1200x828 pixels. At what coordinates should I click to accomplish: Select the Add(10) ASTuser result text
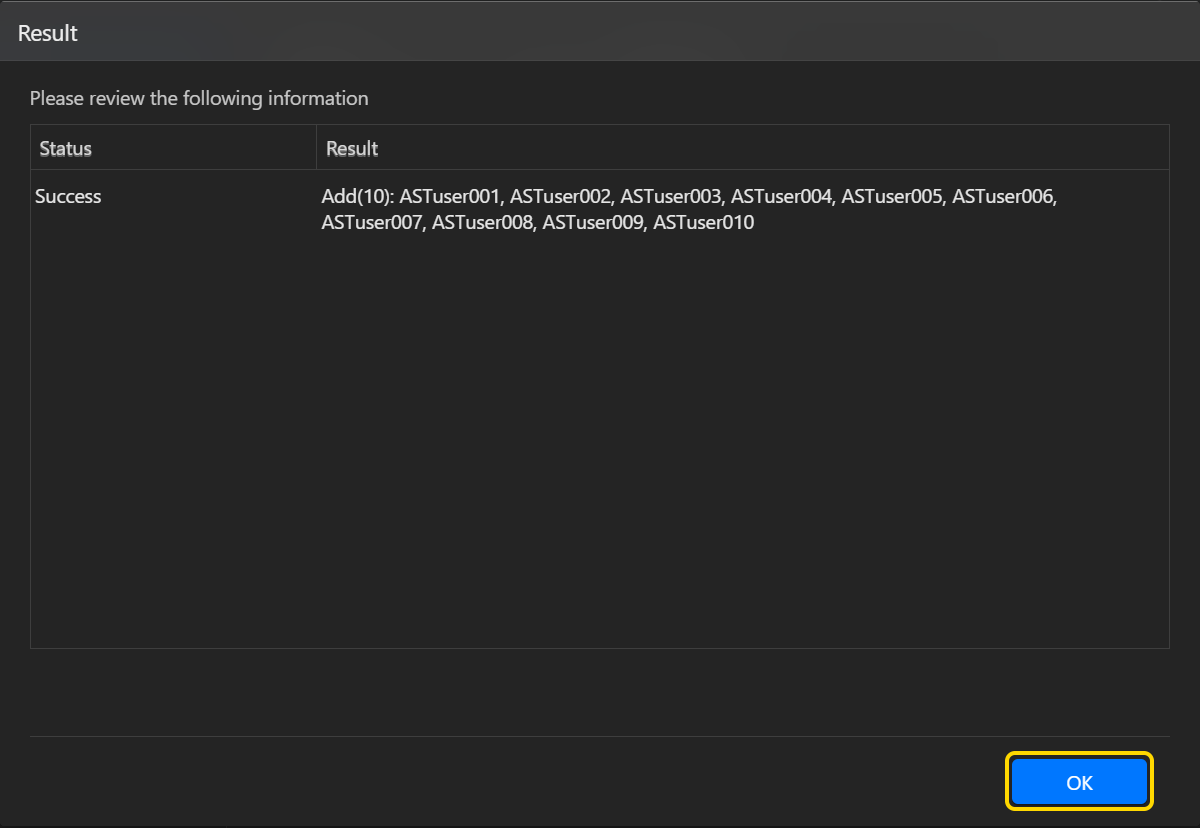pyautogui.click(x=689, y=210)
